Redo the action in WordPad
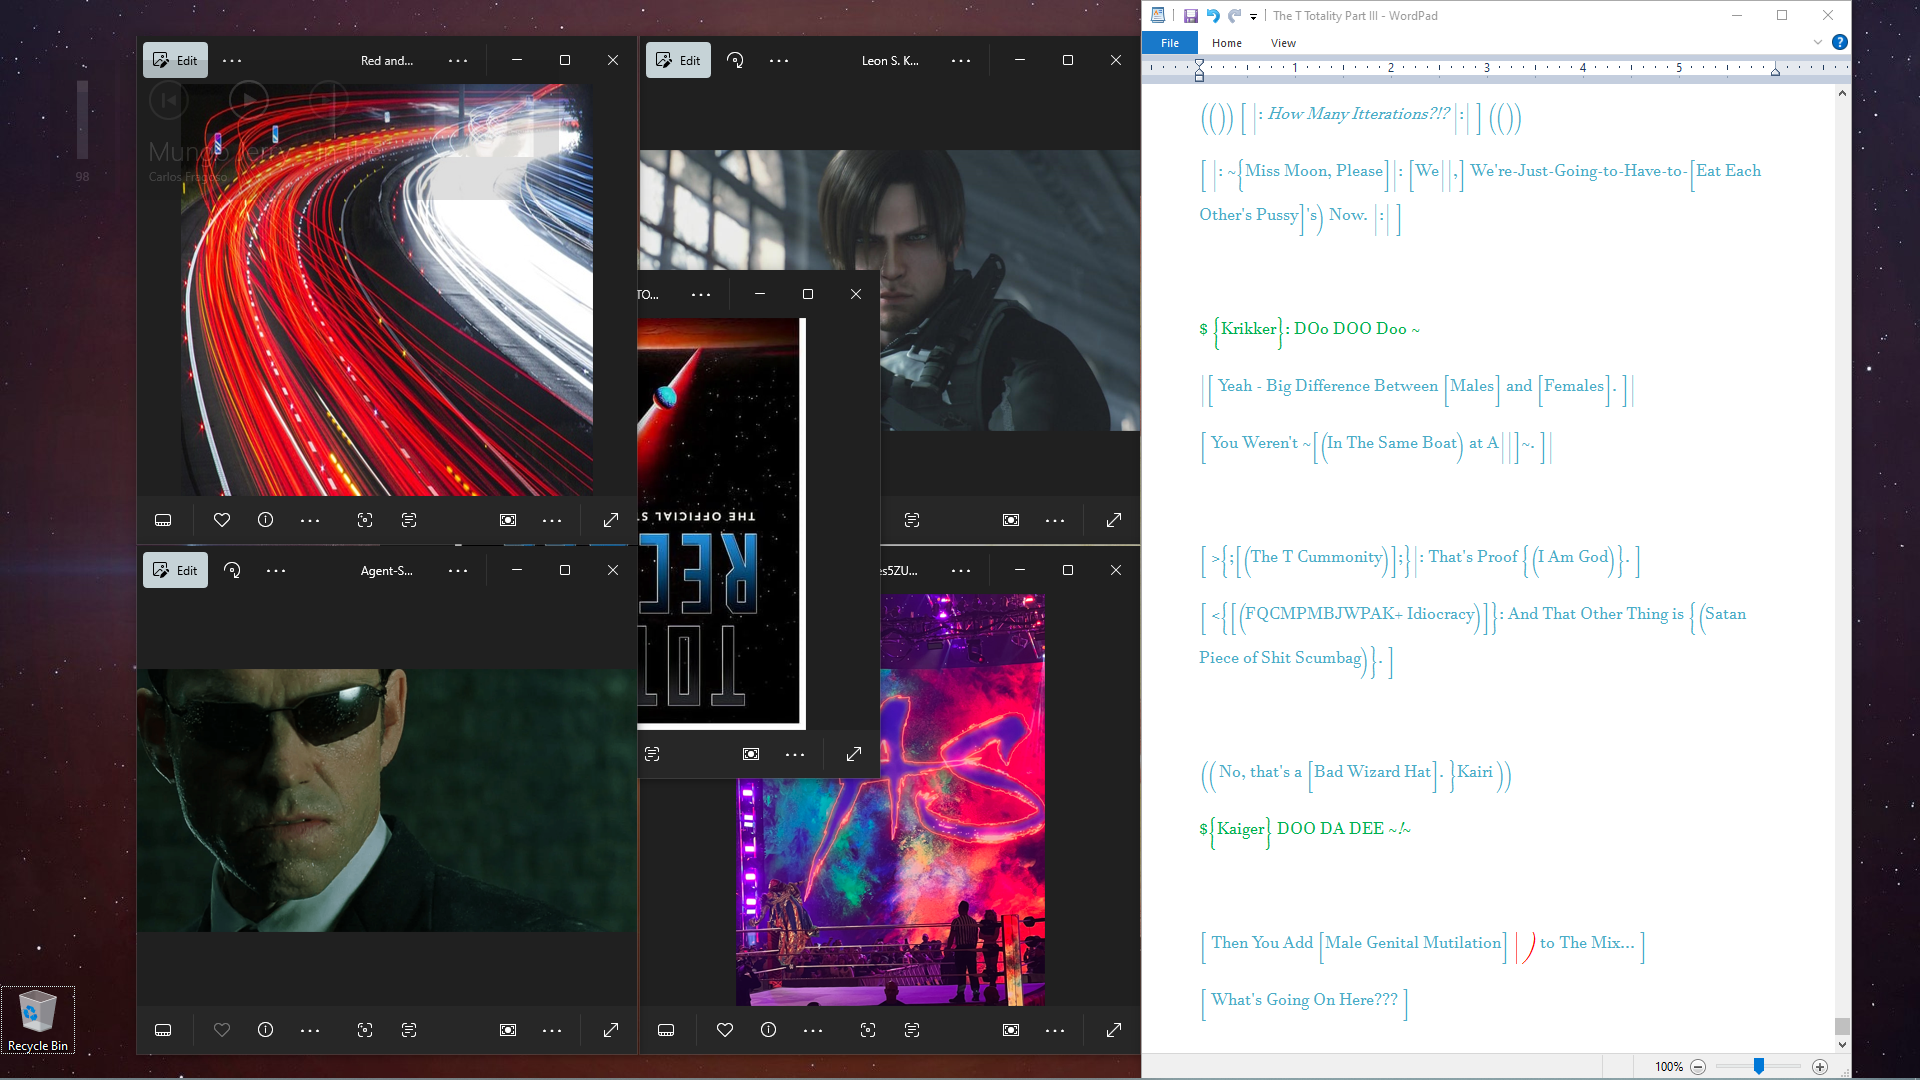Viewport: 1920px width, 1080px height. (x=1234, y=16)
